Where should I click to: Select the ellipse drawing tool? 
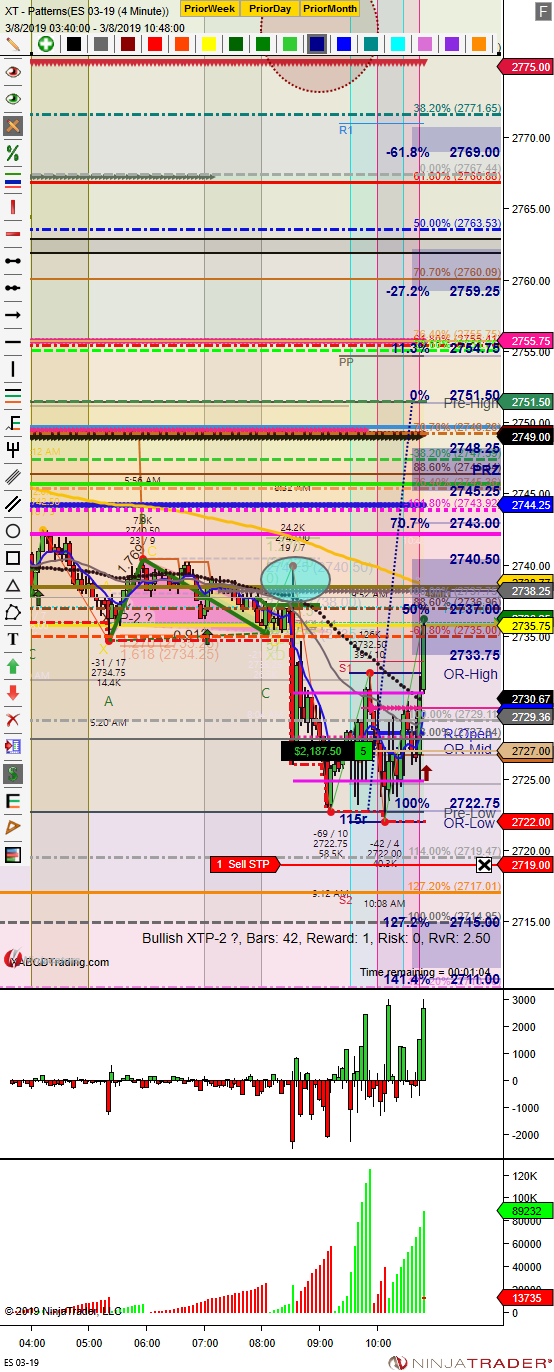point(13,531)
